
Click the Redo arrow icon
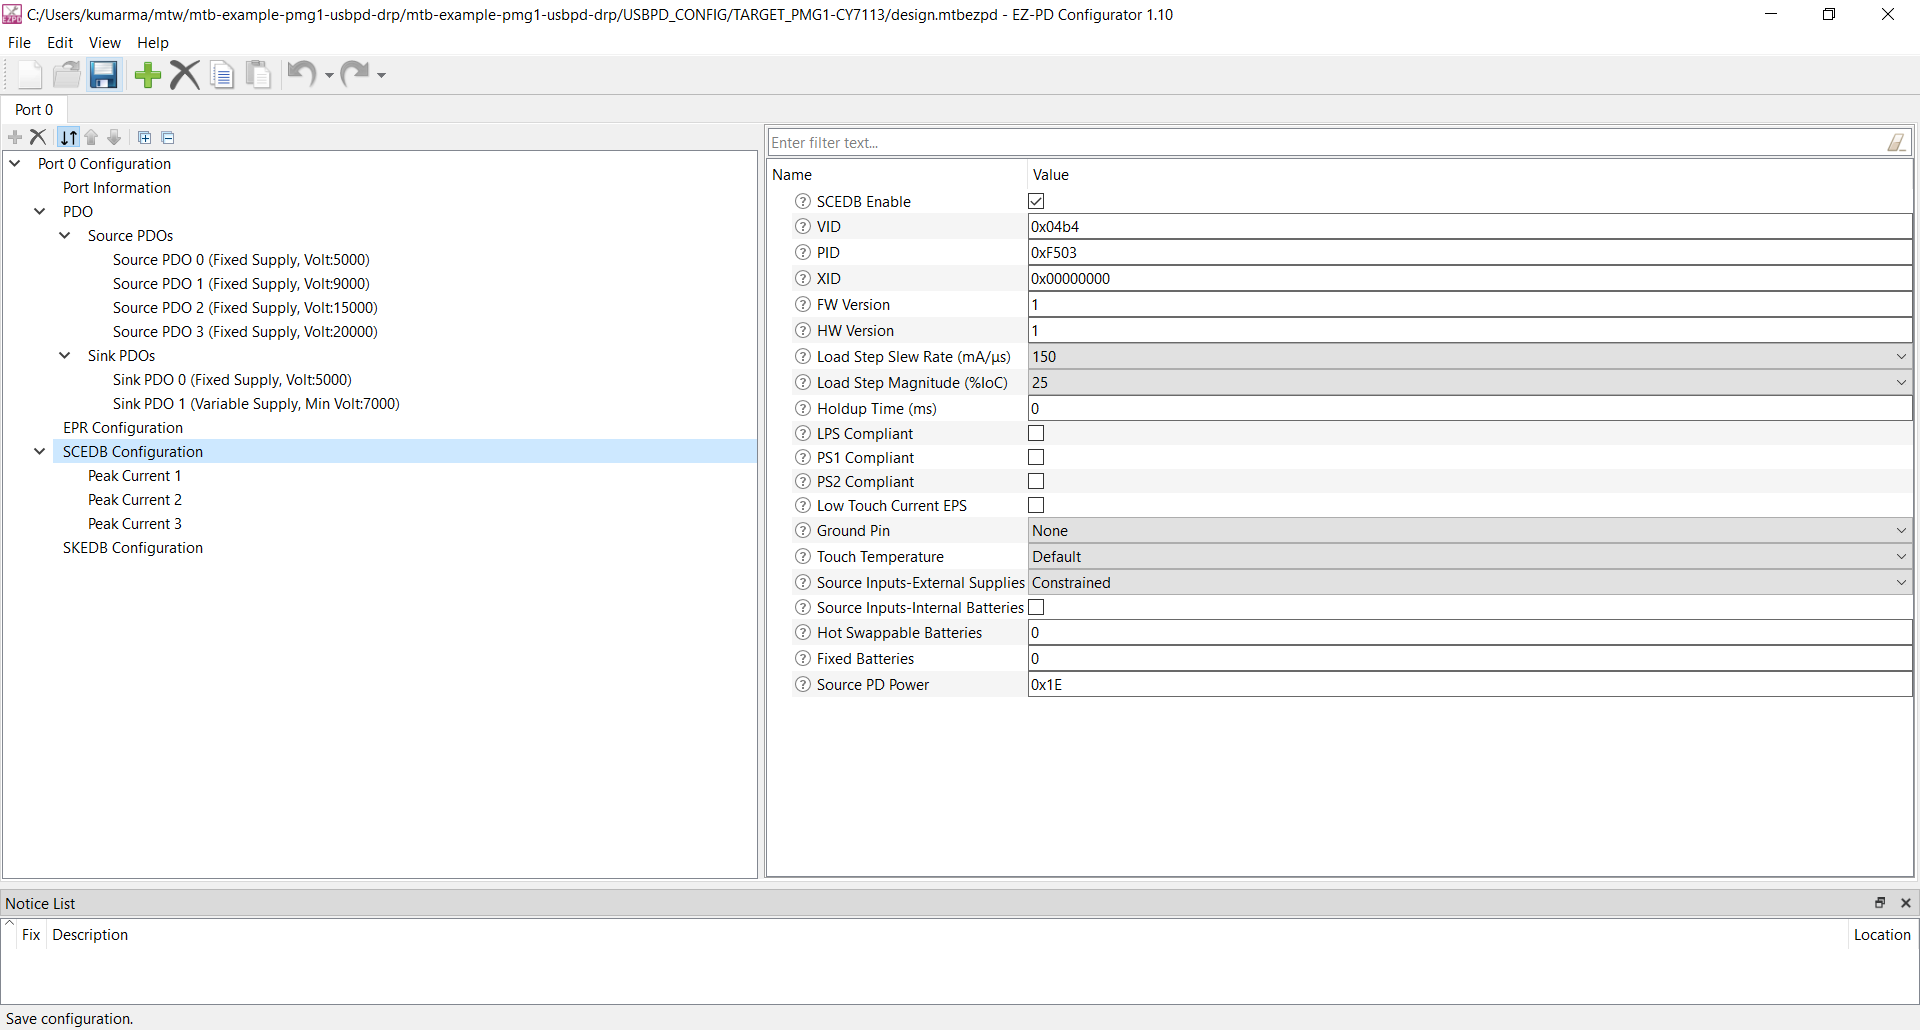click(x=354, y=73)
